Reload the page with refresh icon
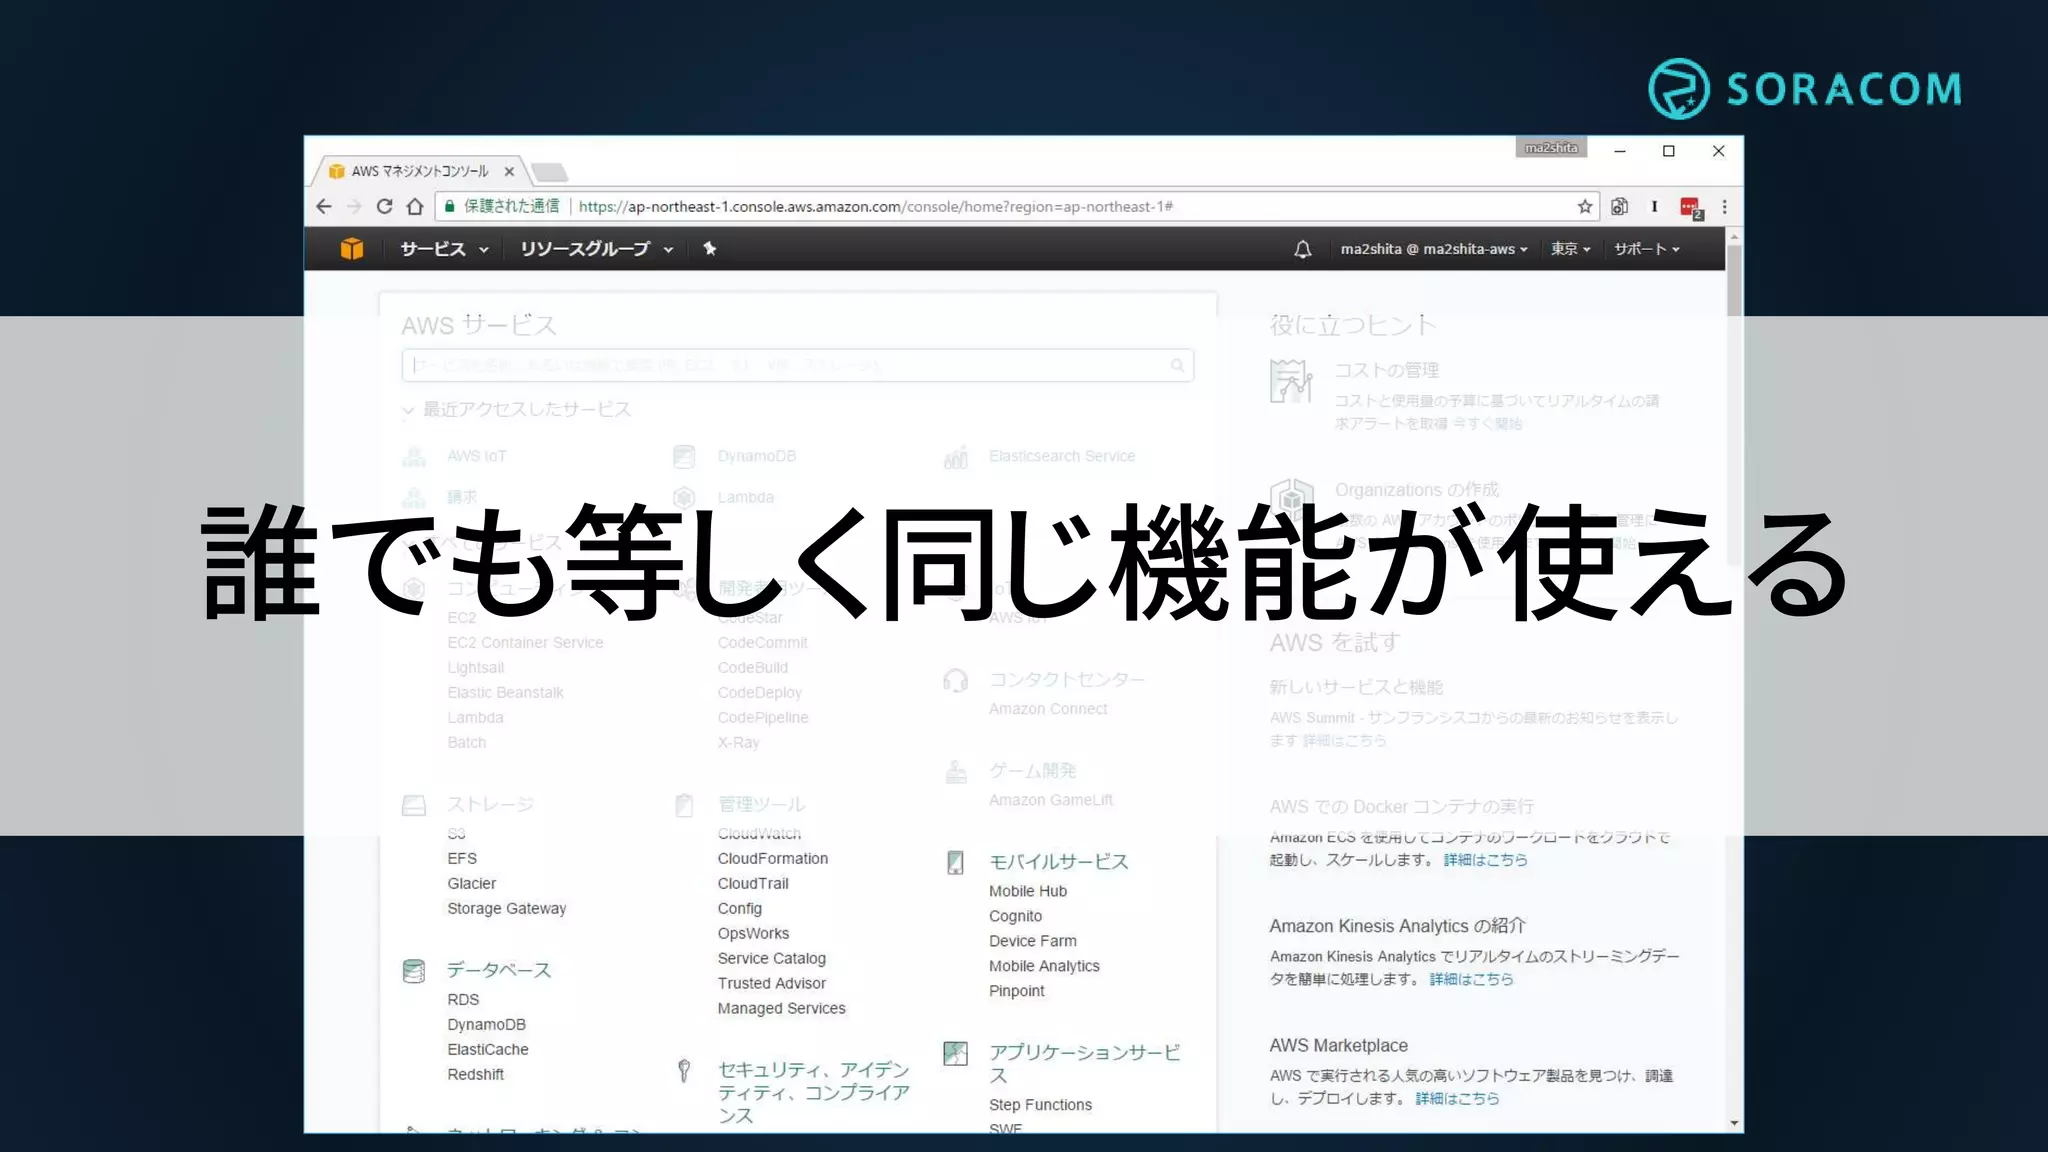 [385, 207]
